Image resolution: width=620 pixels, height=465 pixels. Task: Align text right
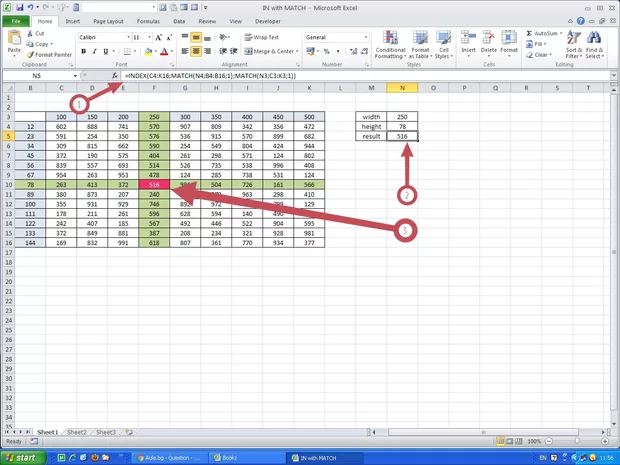tap(207, 51)
